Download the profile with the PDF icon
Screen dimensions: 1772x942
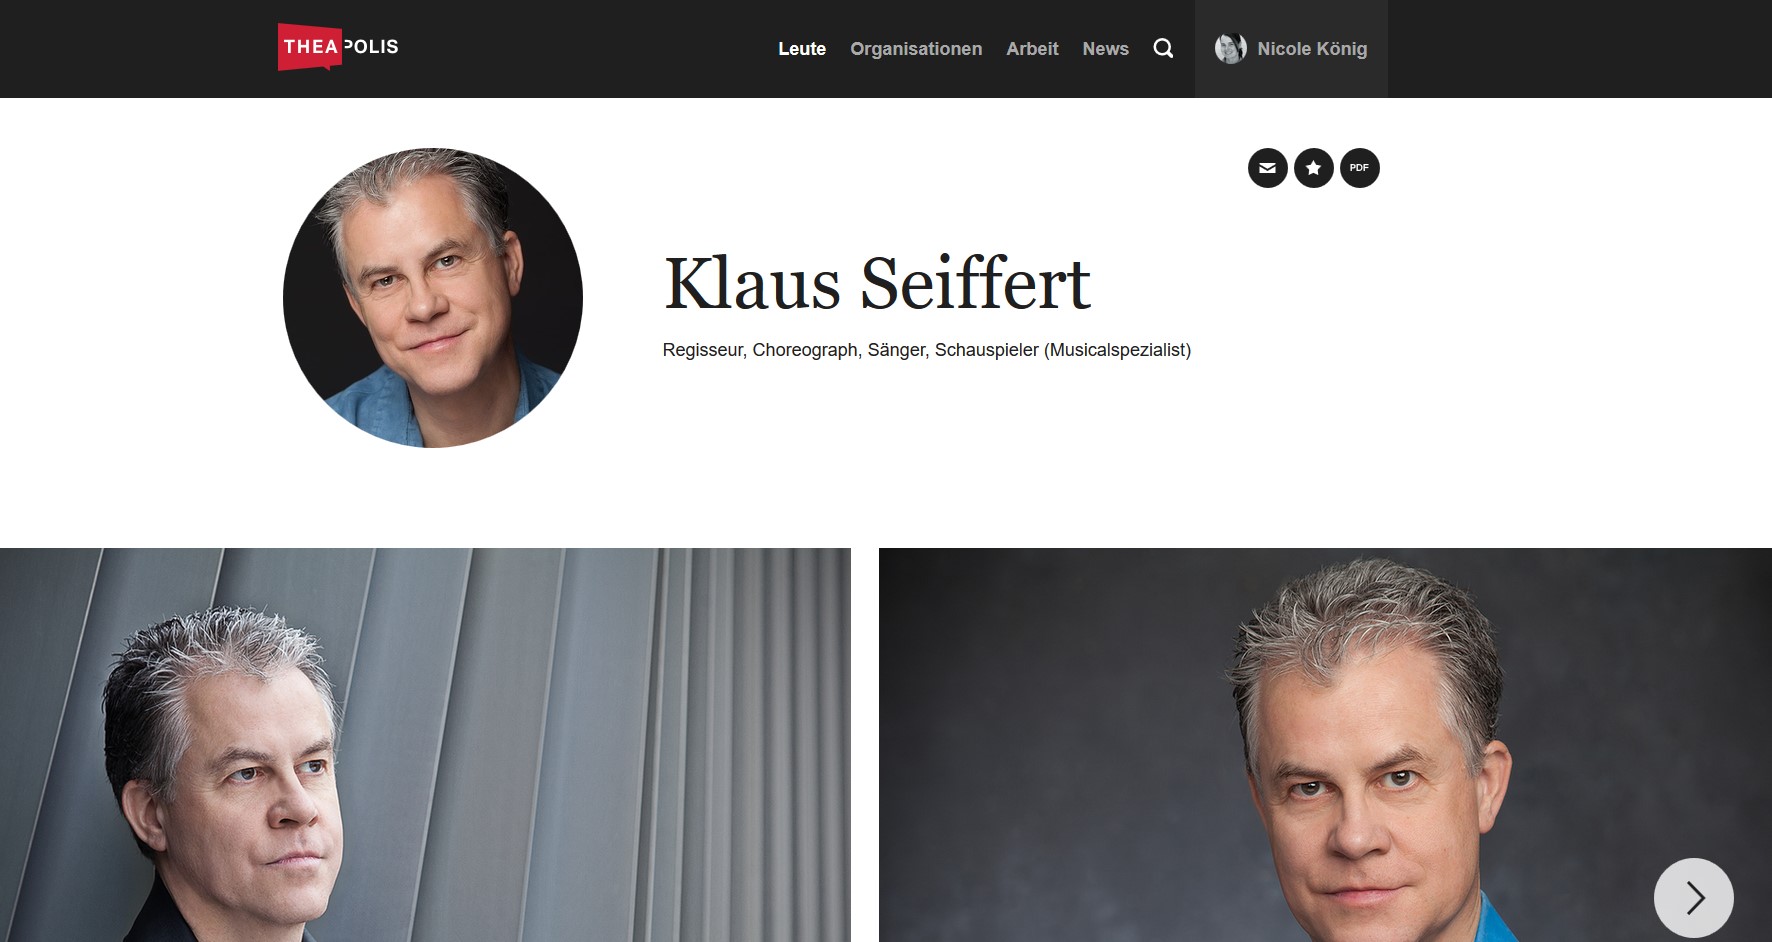coord(1359,168)
